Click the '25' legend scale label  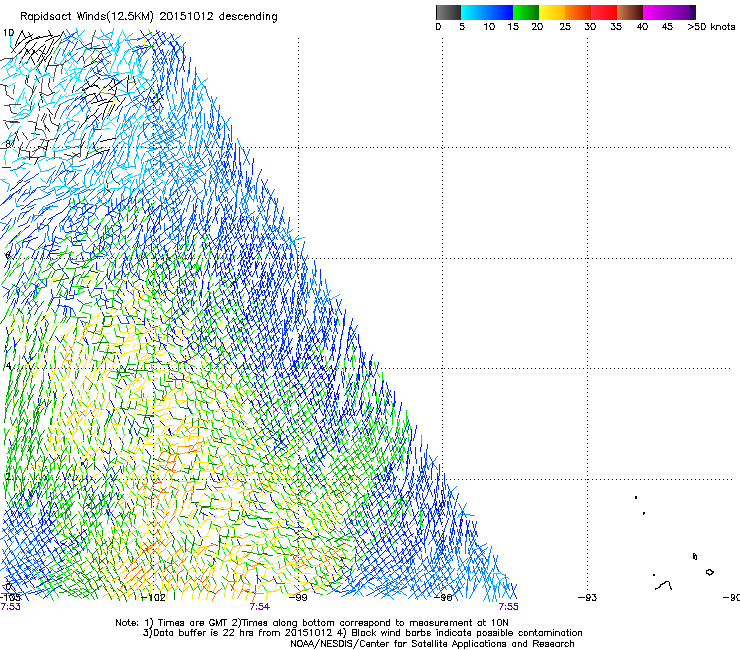coord(565,27)
